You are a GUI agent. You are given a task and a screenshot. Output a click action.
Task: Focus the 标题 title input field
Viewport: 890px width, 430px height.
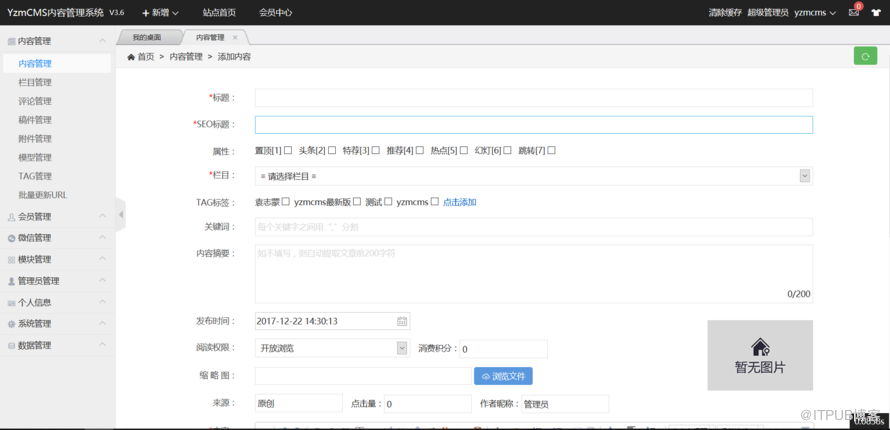point(534,98)
